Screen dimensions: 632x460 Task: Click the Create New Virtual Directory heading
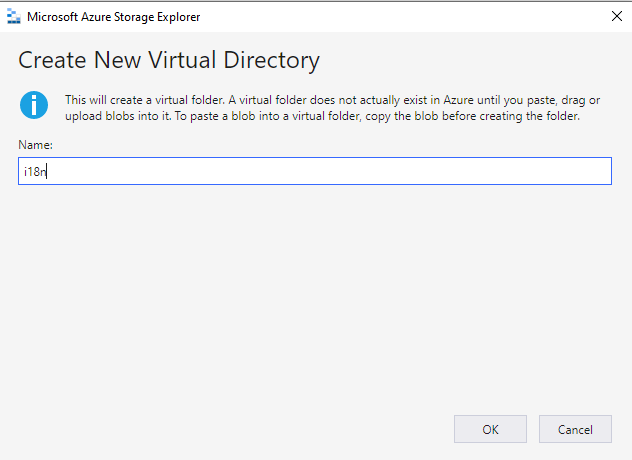coord(169,60)
